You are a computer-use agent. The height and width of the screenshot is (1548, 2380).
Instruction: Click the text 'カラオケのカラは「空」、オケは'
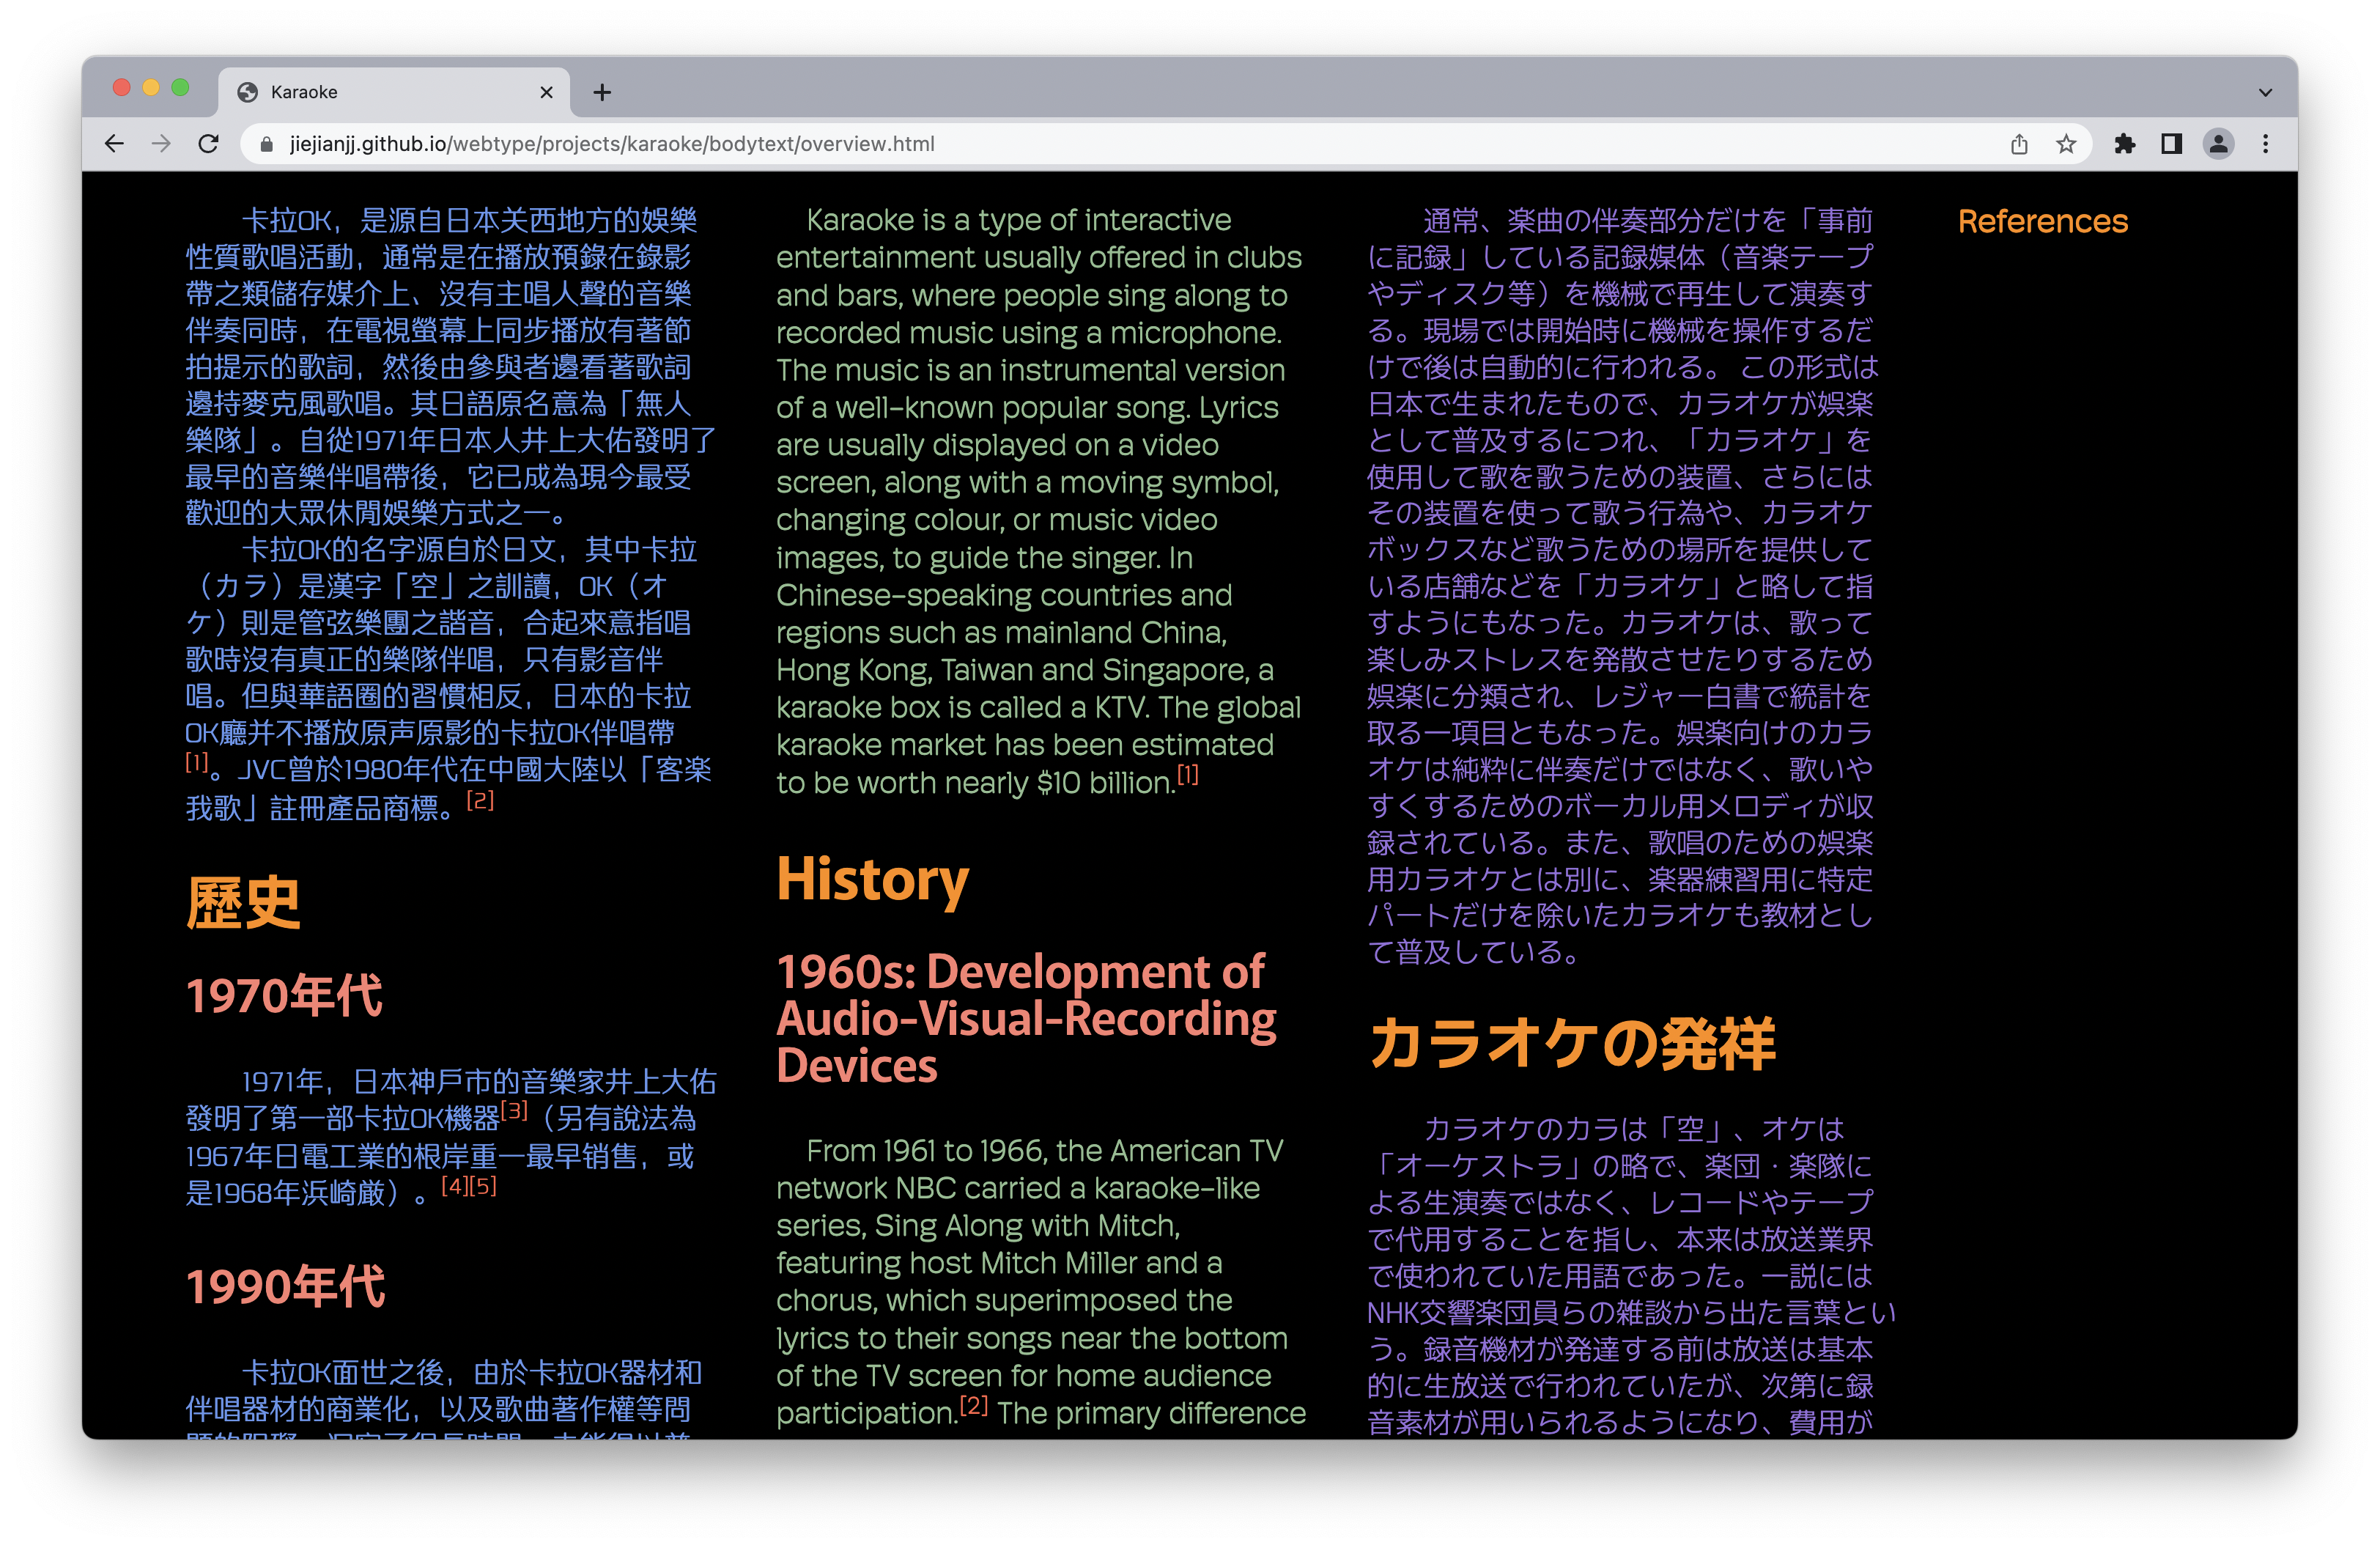click(1634, 1129)
